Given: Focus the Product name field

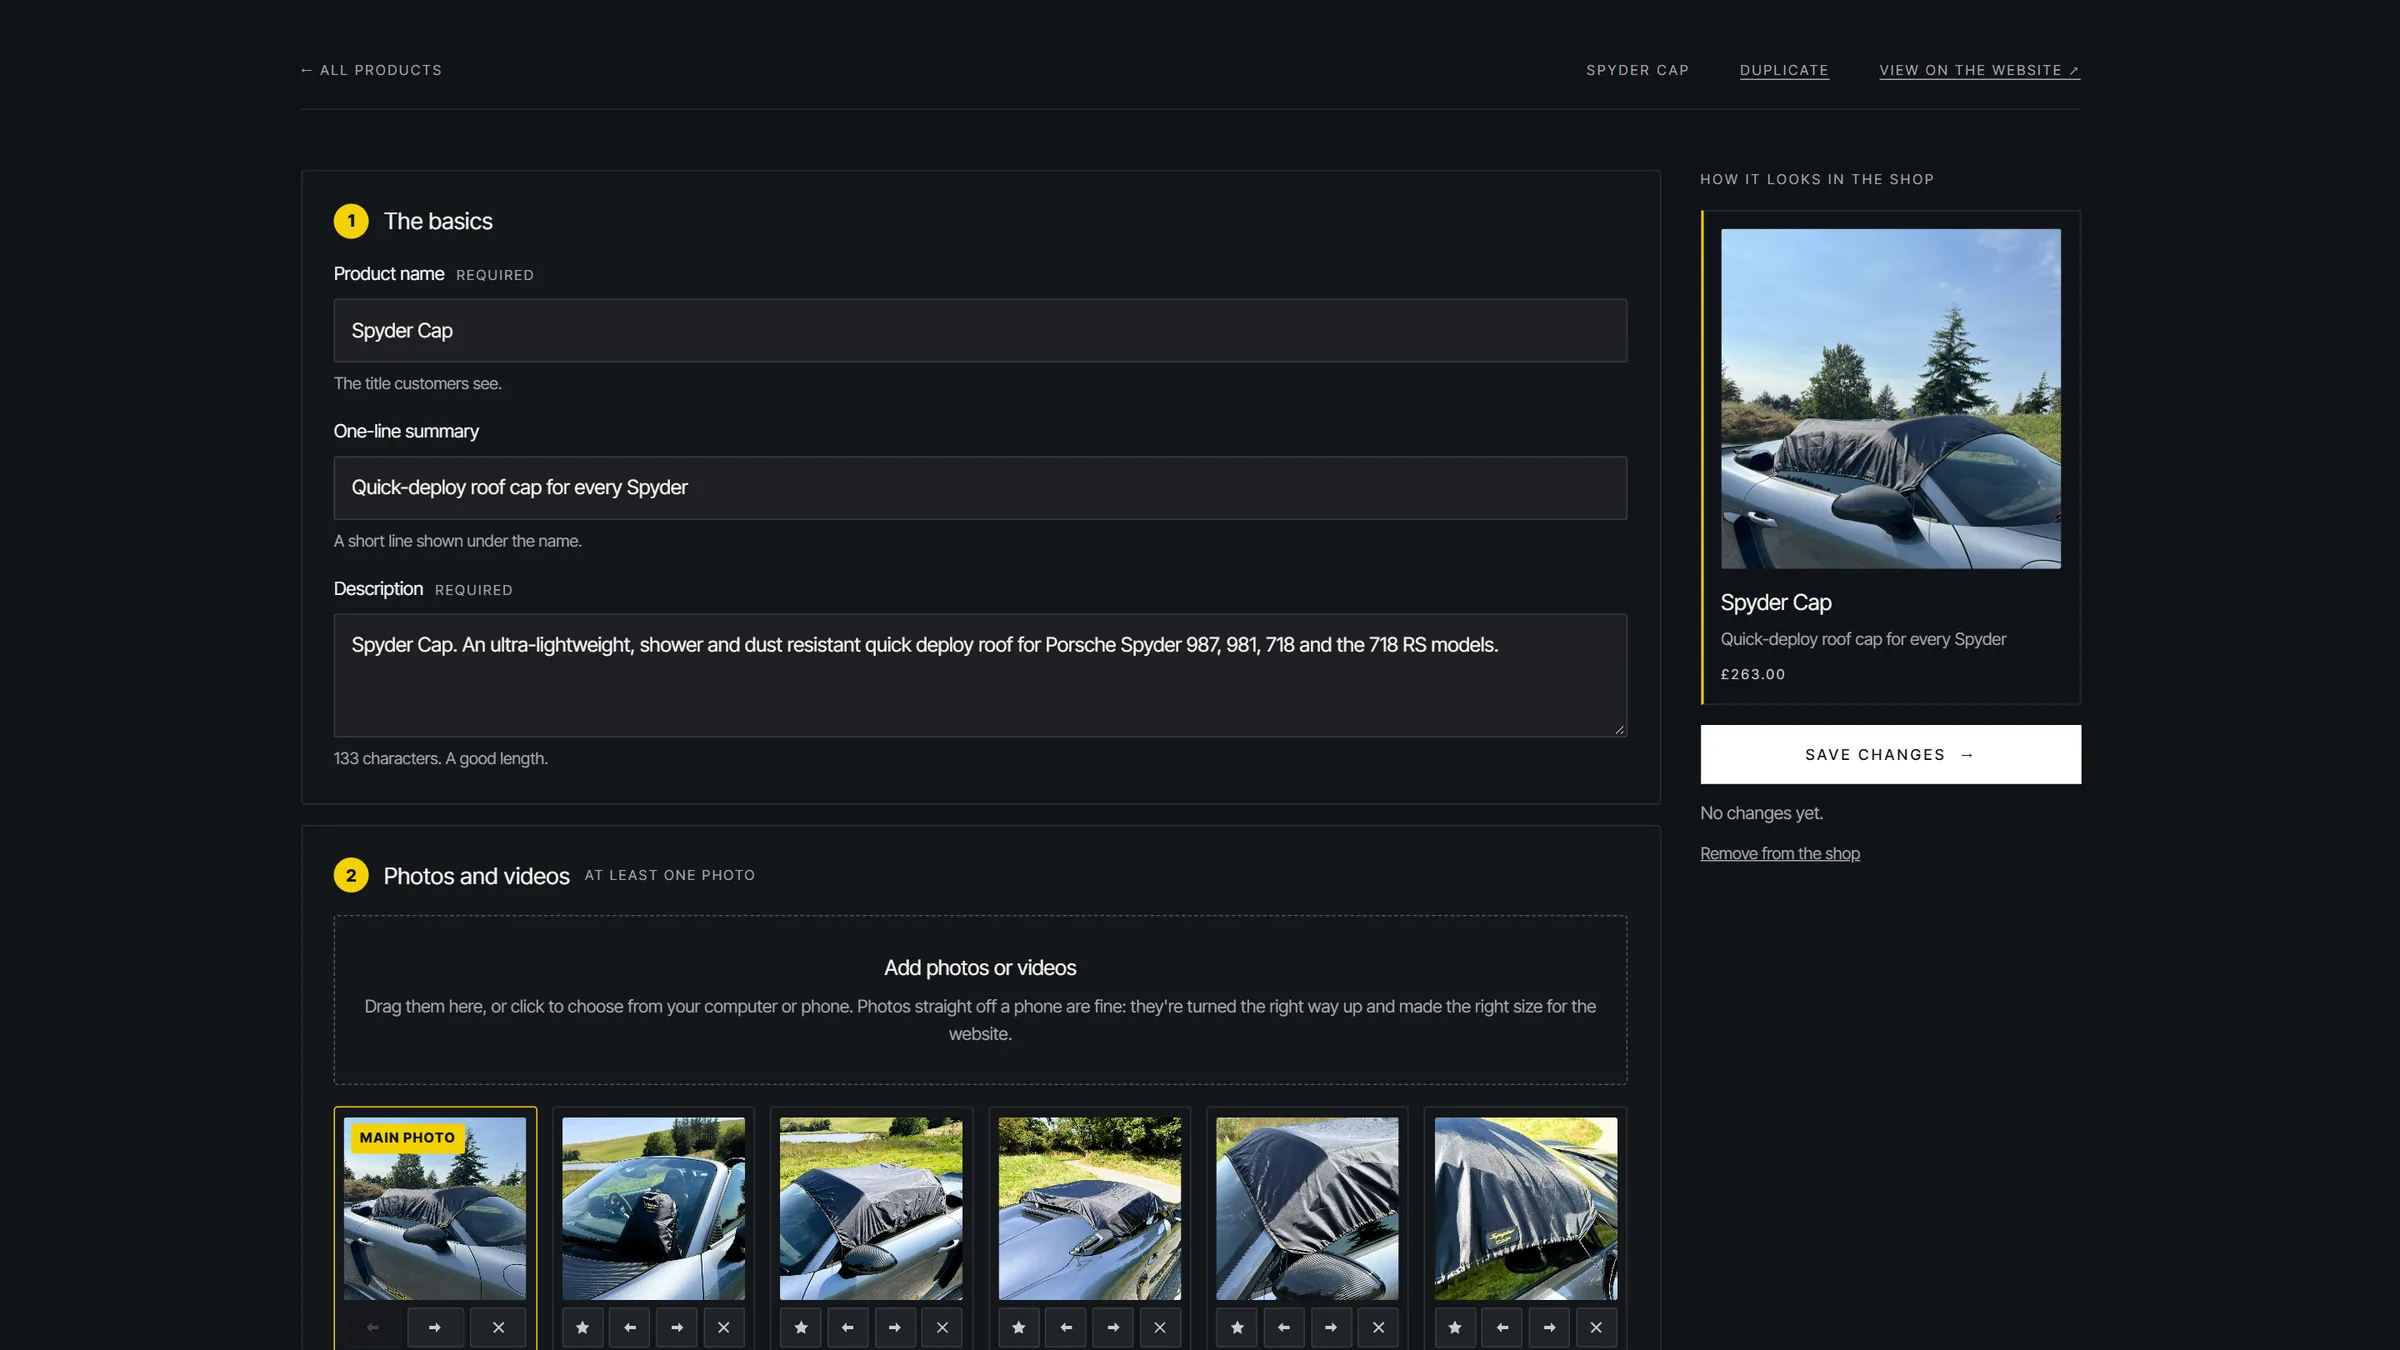Looking at the screenshot, I should pos(980,330).
